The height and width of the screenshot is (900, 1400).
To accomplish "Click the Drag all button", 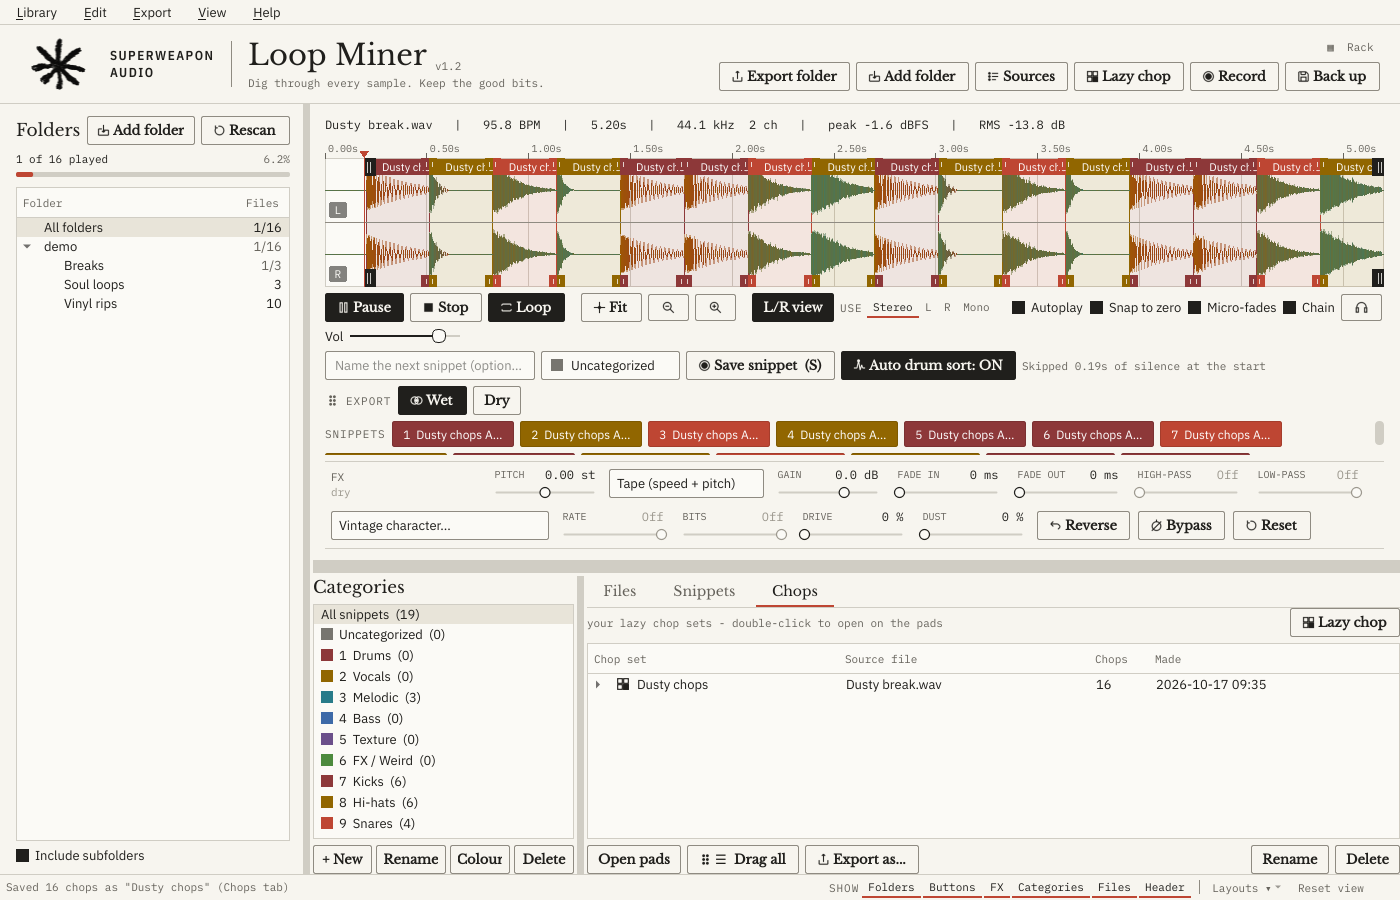I will 743,859.
